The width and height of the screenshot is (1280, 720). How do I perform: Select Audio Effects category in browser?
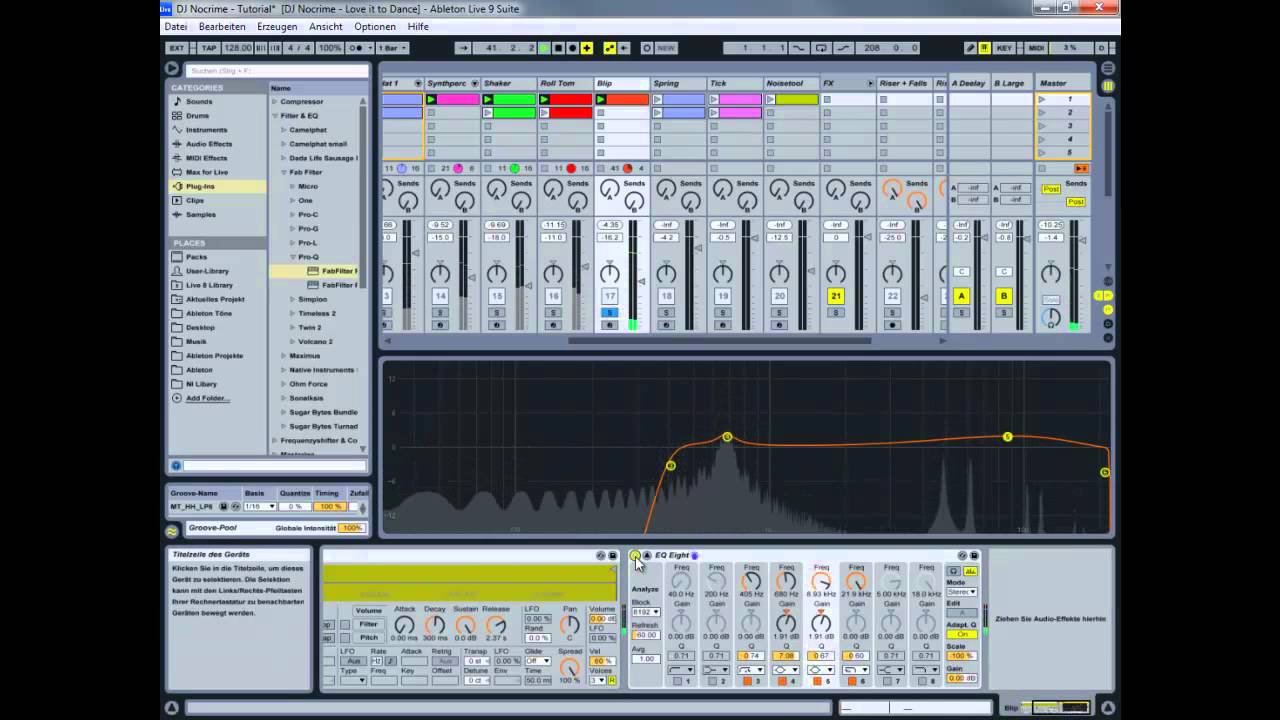(x=209, y=144)
